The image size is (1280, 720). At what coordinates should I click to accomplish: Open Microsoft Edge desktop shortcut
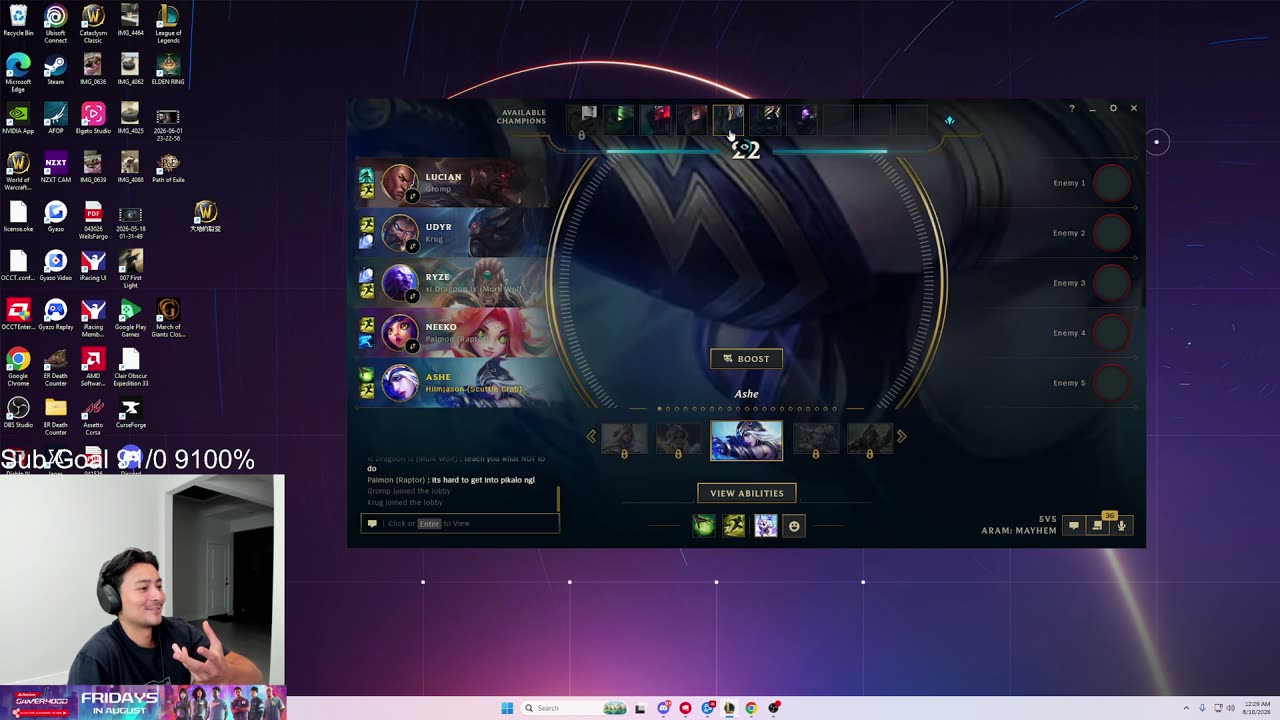point(18,73)
